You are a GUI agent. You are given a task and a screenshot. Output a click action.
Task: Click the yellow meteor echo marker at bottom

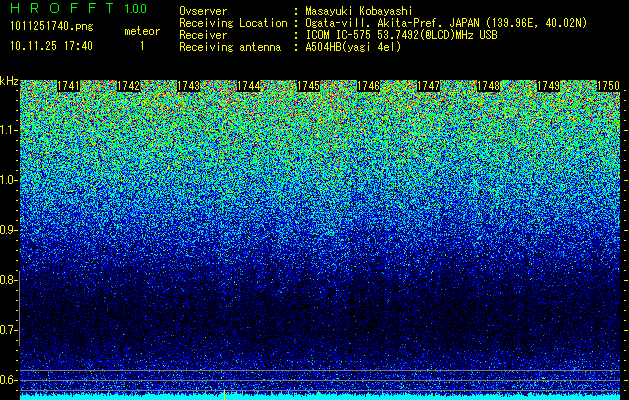pyautogui.click(x=224, y=395)
